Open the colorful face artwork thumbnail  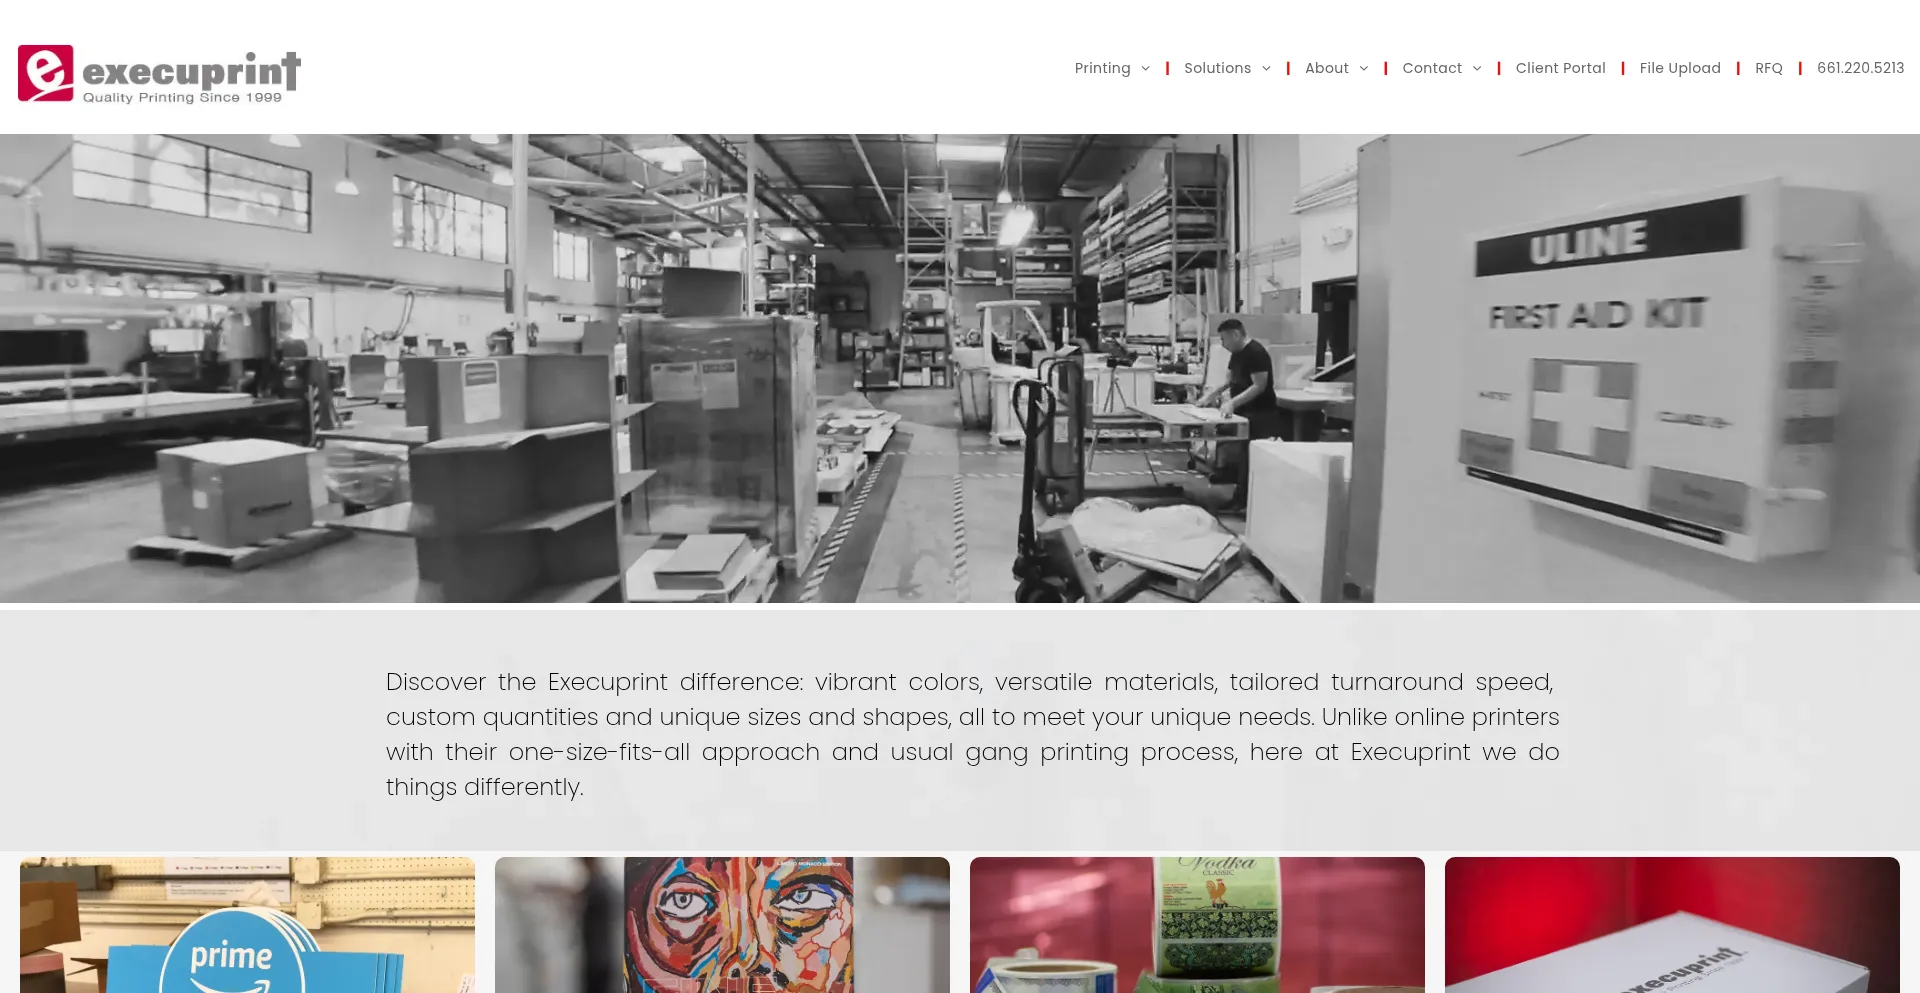(x=722, y=925)
